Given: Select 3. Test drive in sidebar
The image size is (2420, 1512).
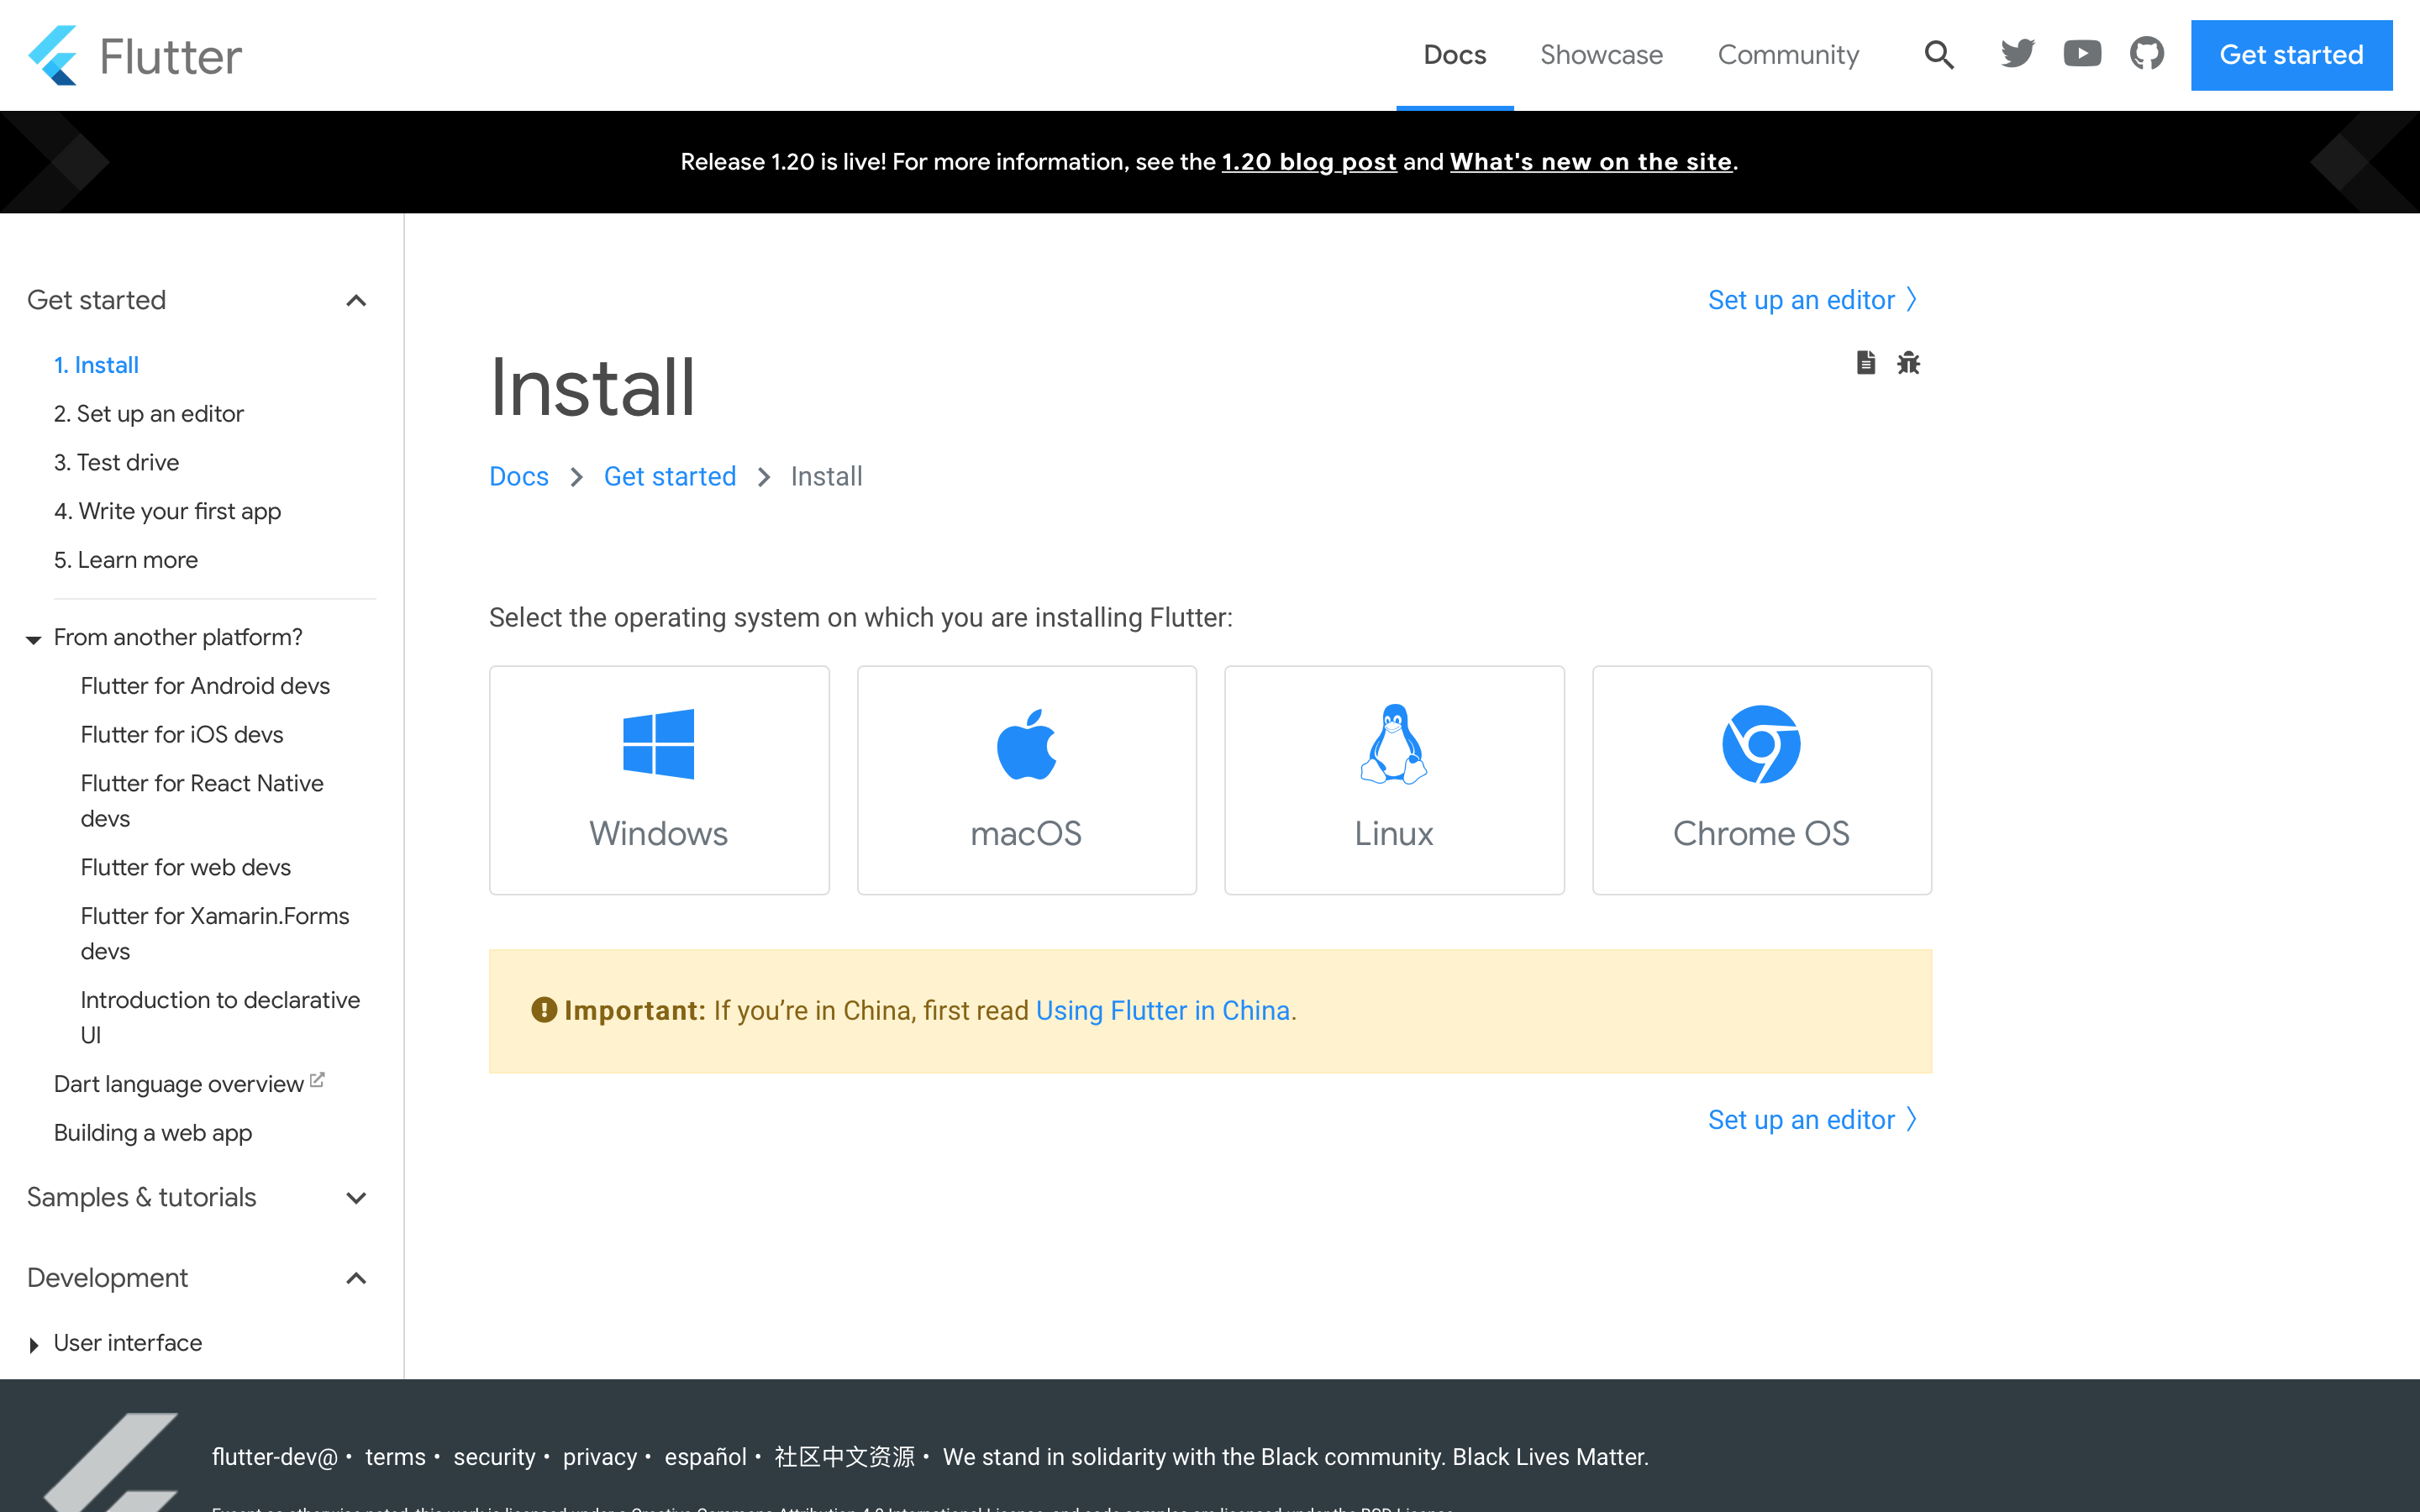Looking at the screenshot, I should click(x=117, y=463).
